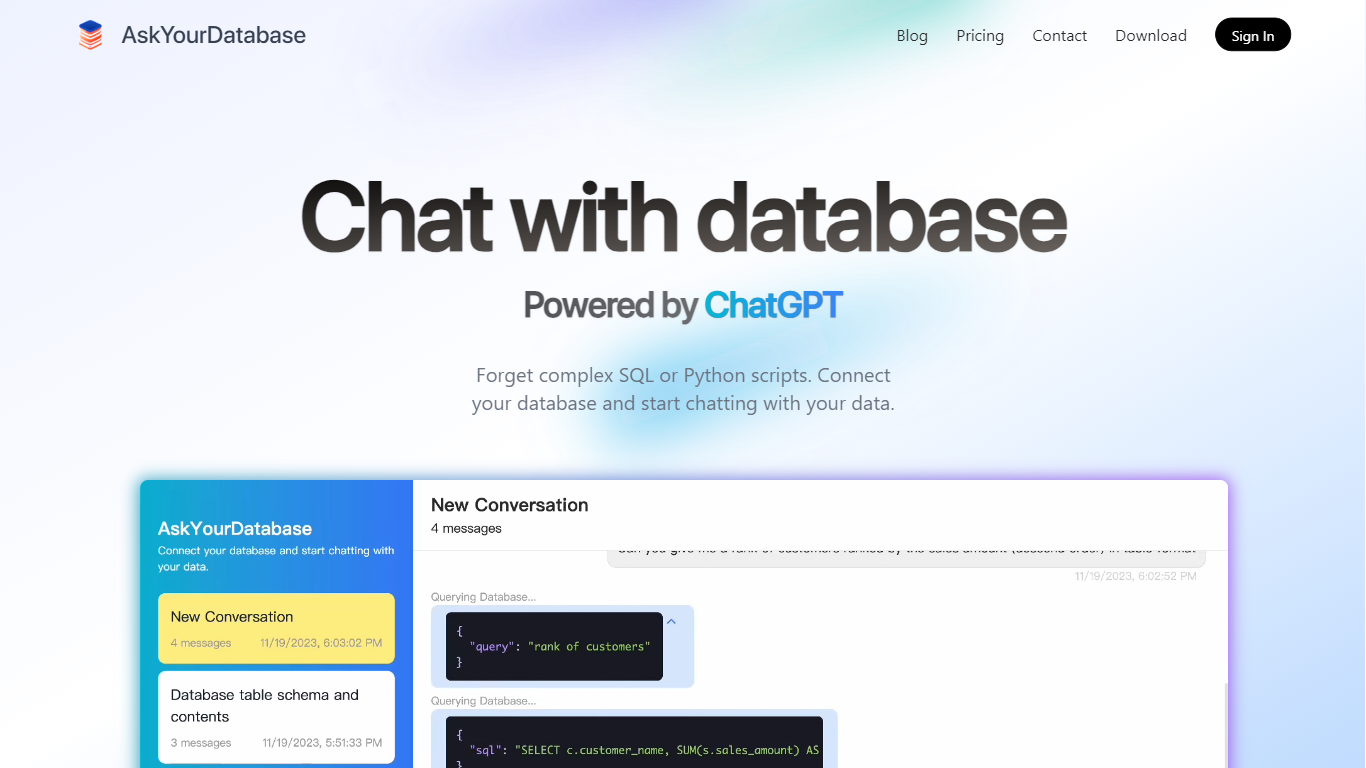Click the 'rank of customers' query code block
This screenshot has width=1366, height=768.
(554, 646)
